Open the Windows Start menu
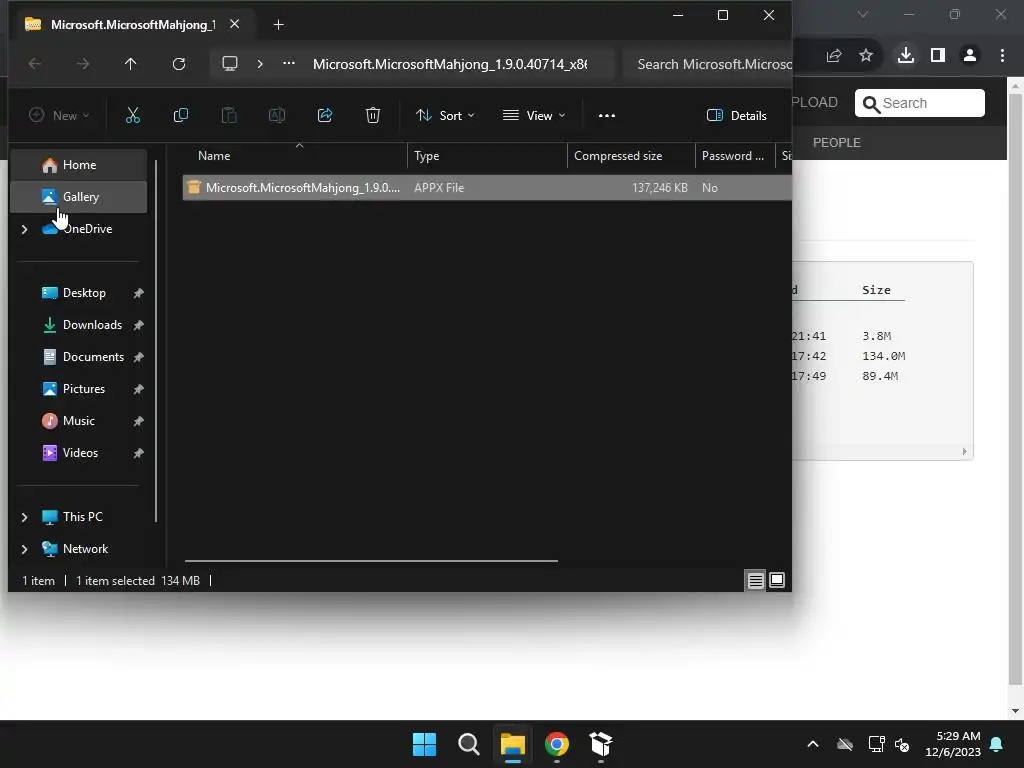Viewport: 1024px width, 768px height. 424,744
